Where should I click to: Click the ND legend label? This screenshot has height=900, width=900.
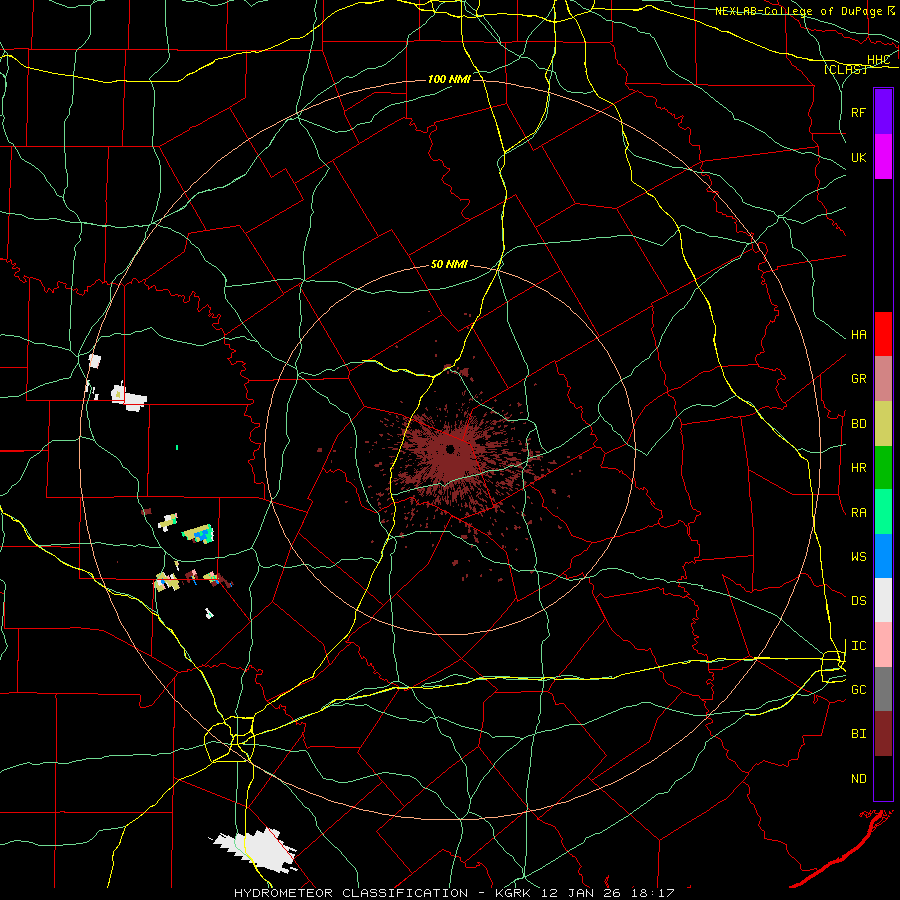(858, 779)
